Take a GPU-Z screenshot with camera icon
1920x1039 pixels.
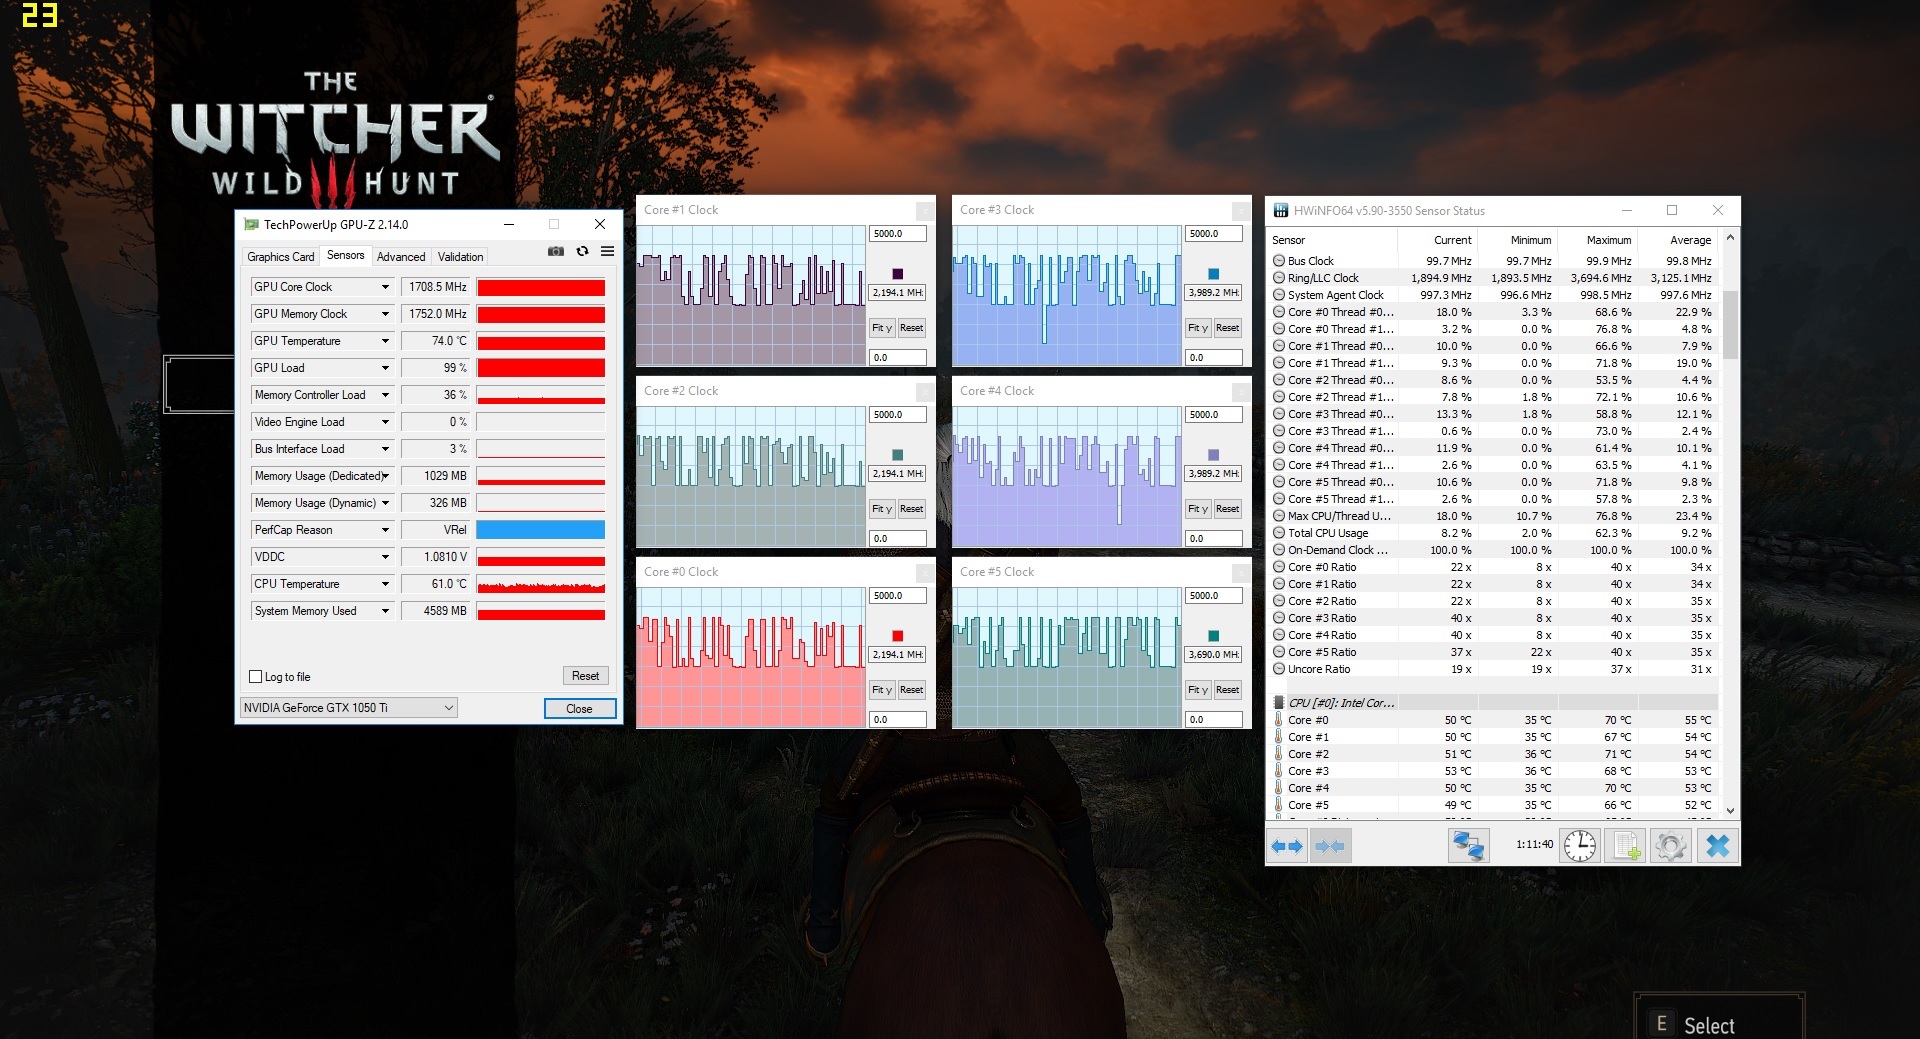[556, 251]
